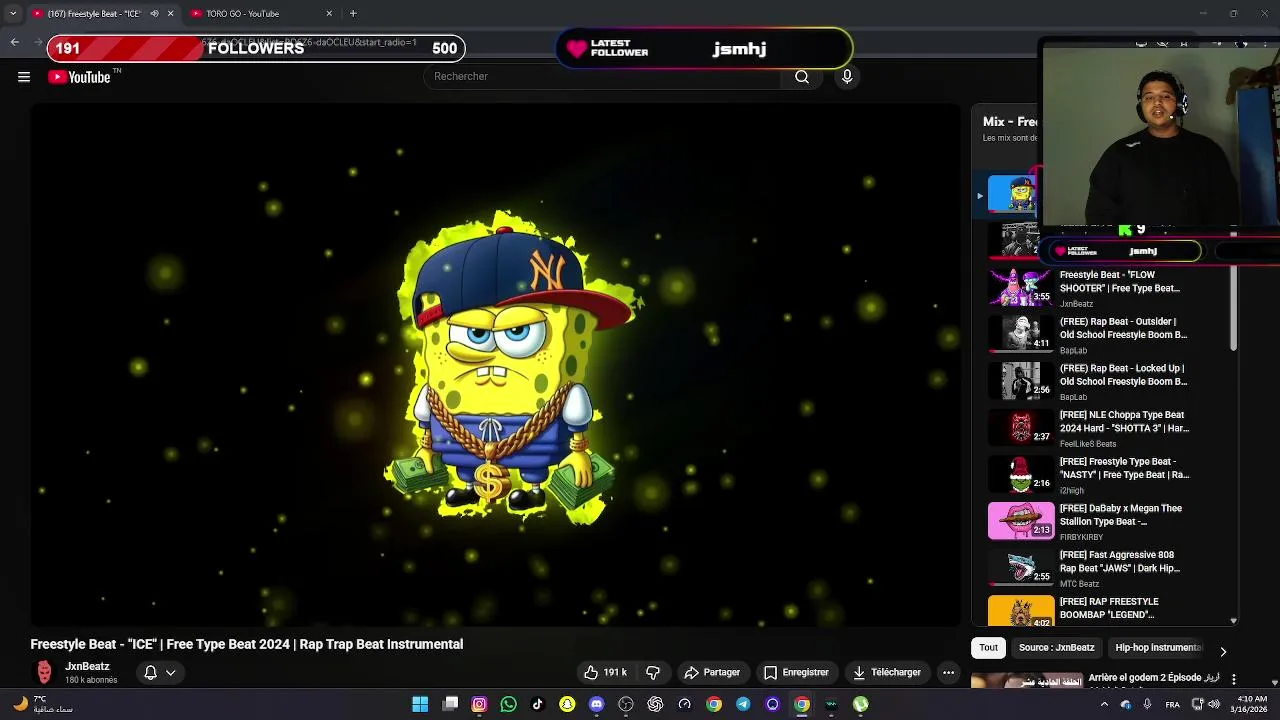Open Snapchat from taskbar
Viewport: 1280px width, 720px height.
click(567, 704)
